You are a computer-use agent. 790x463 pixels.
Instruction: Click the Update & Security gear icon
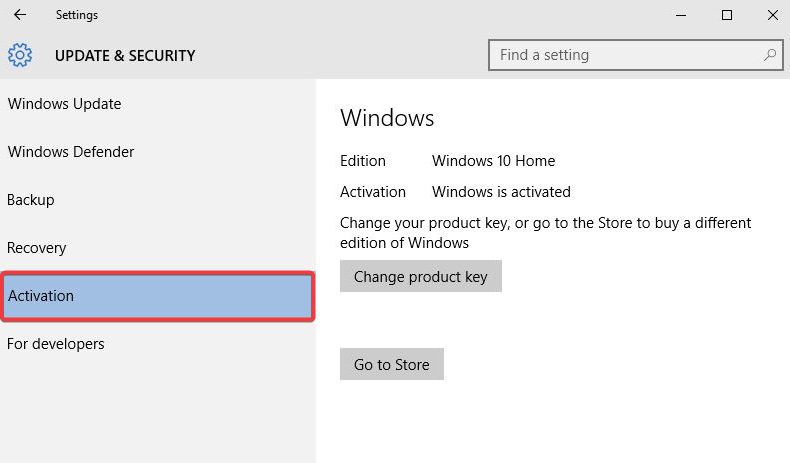tap(20, 55)
